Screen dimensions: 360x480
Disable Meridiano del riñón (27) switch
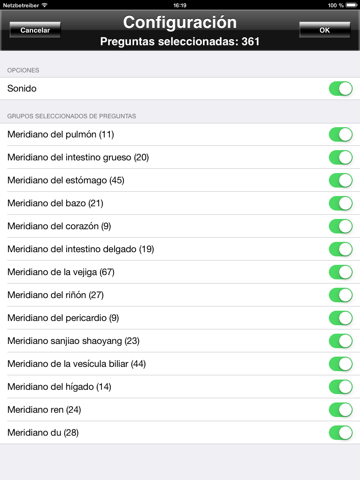pos(341,295)
